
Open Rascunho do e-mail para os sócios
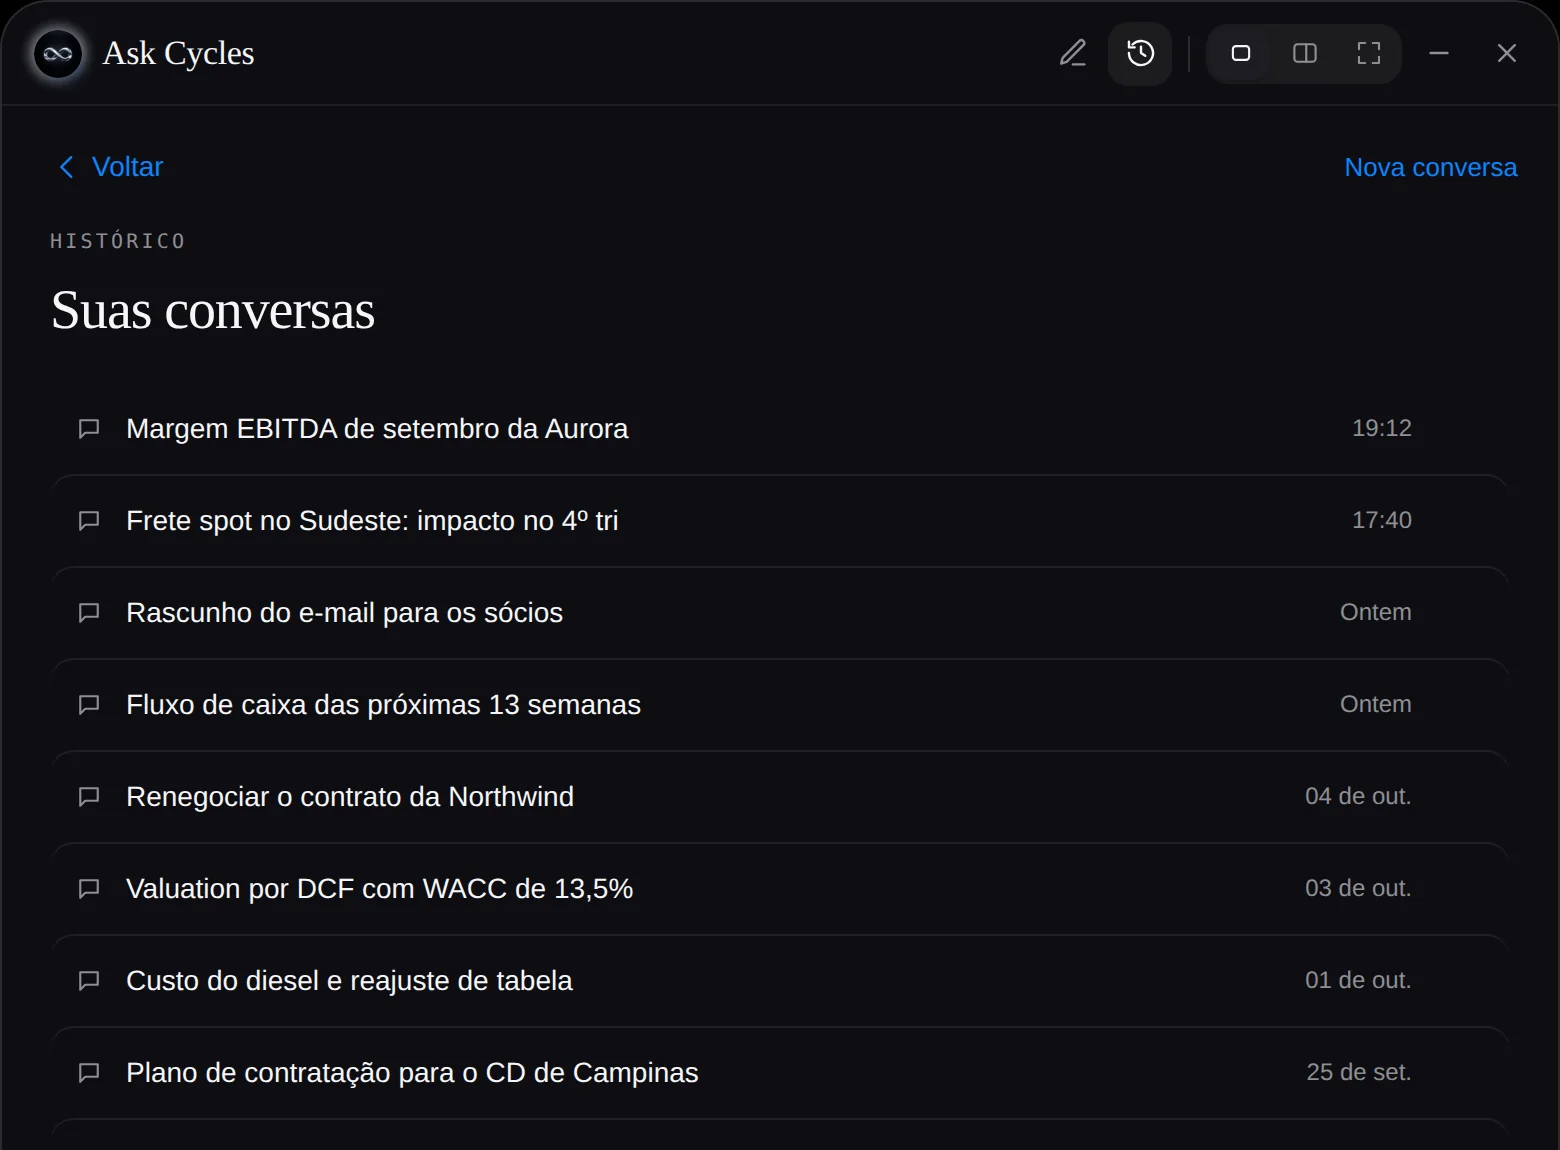pyautogui.click(x=779, y=612)
